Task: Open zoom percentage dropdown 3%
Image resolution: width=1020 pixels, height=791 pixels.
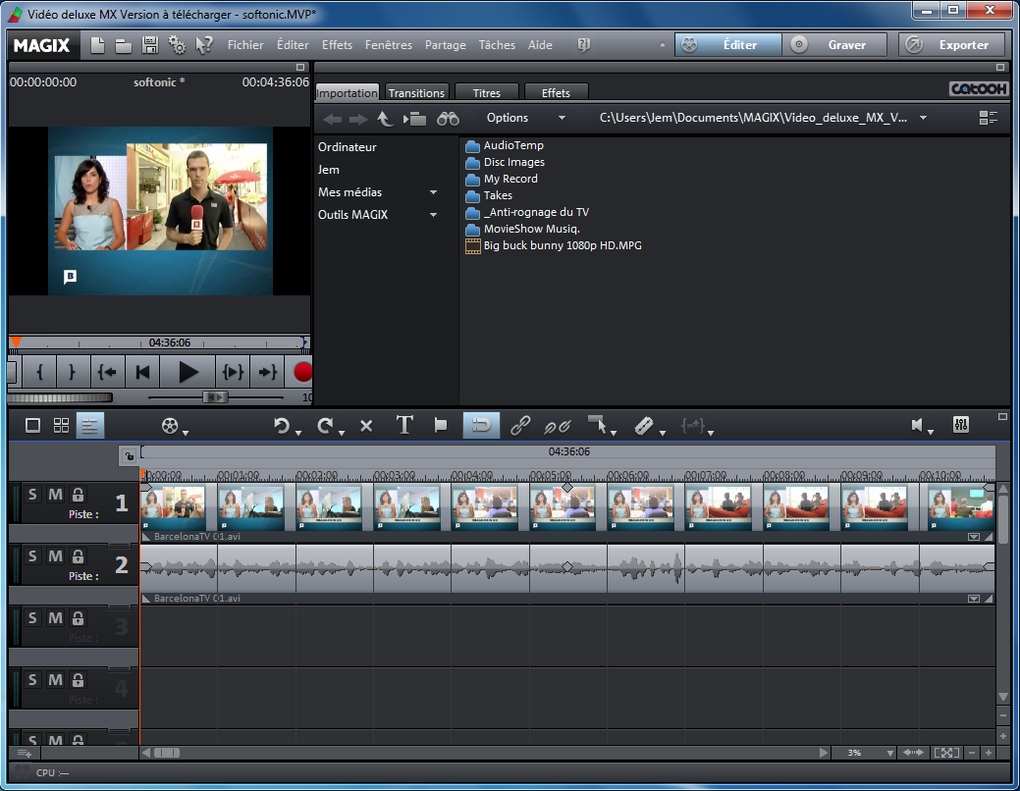Action: (890, 753)
